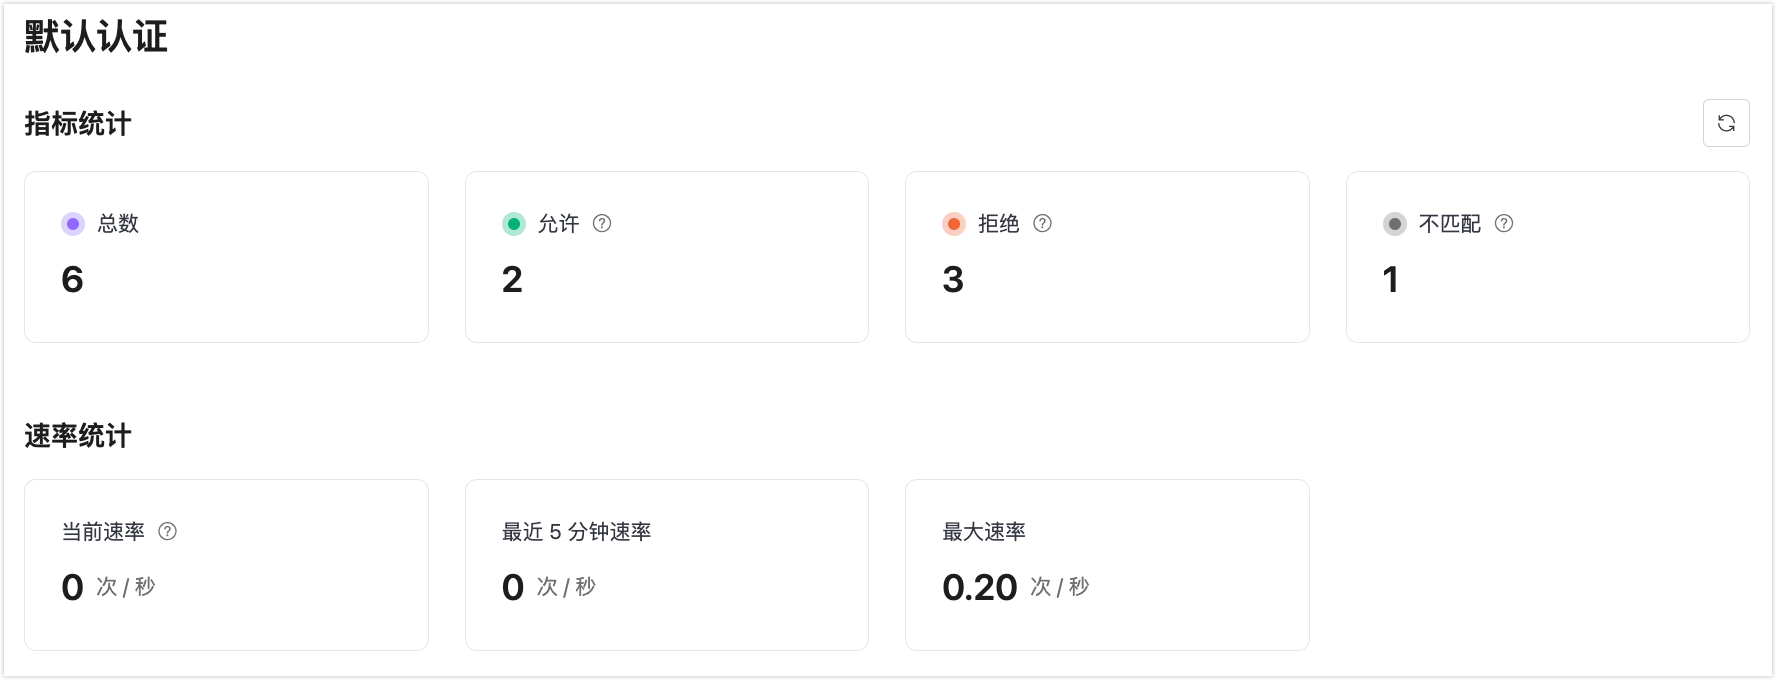Select the 不匹配 metric card
Screen dimensions: 1776x680
coord(1547,256)
